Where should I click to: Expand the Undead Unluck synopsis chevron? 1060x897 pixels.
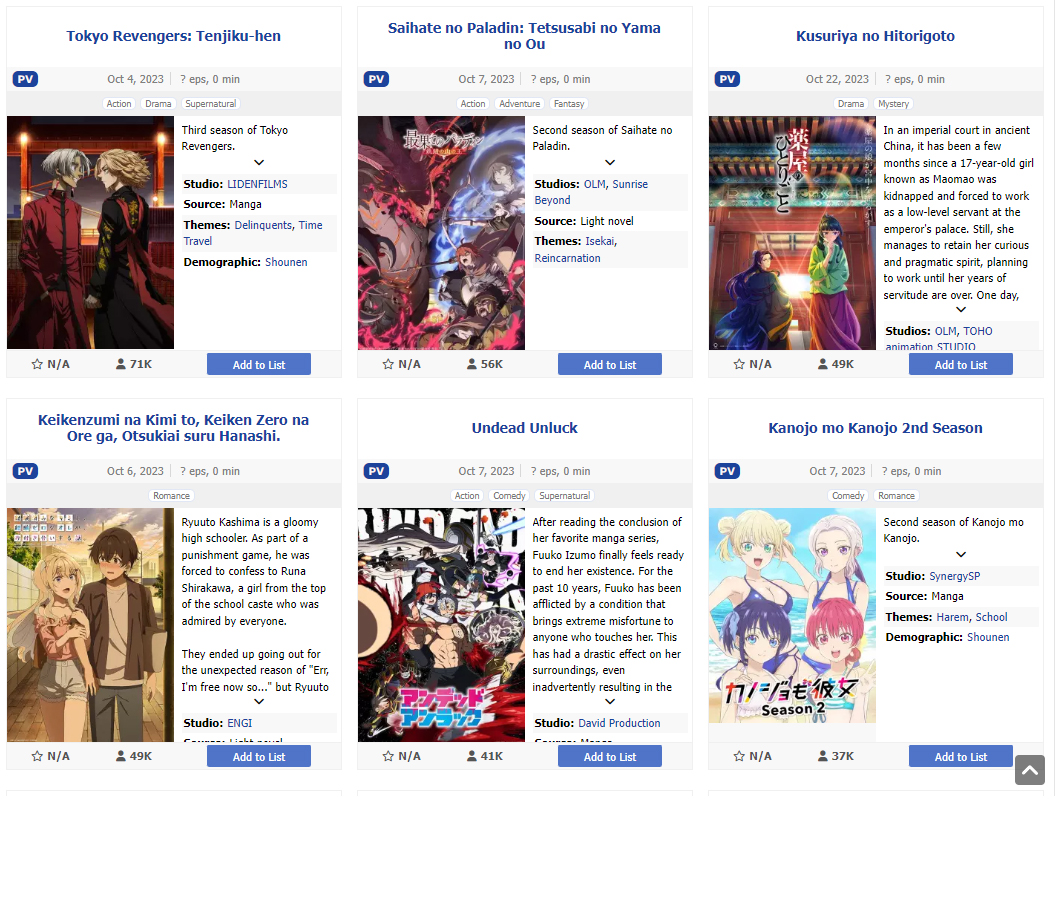pyautogui.click(x=610, y=702)
